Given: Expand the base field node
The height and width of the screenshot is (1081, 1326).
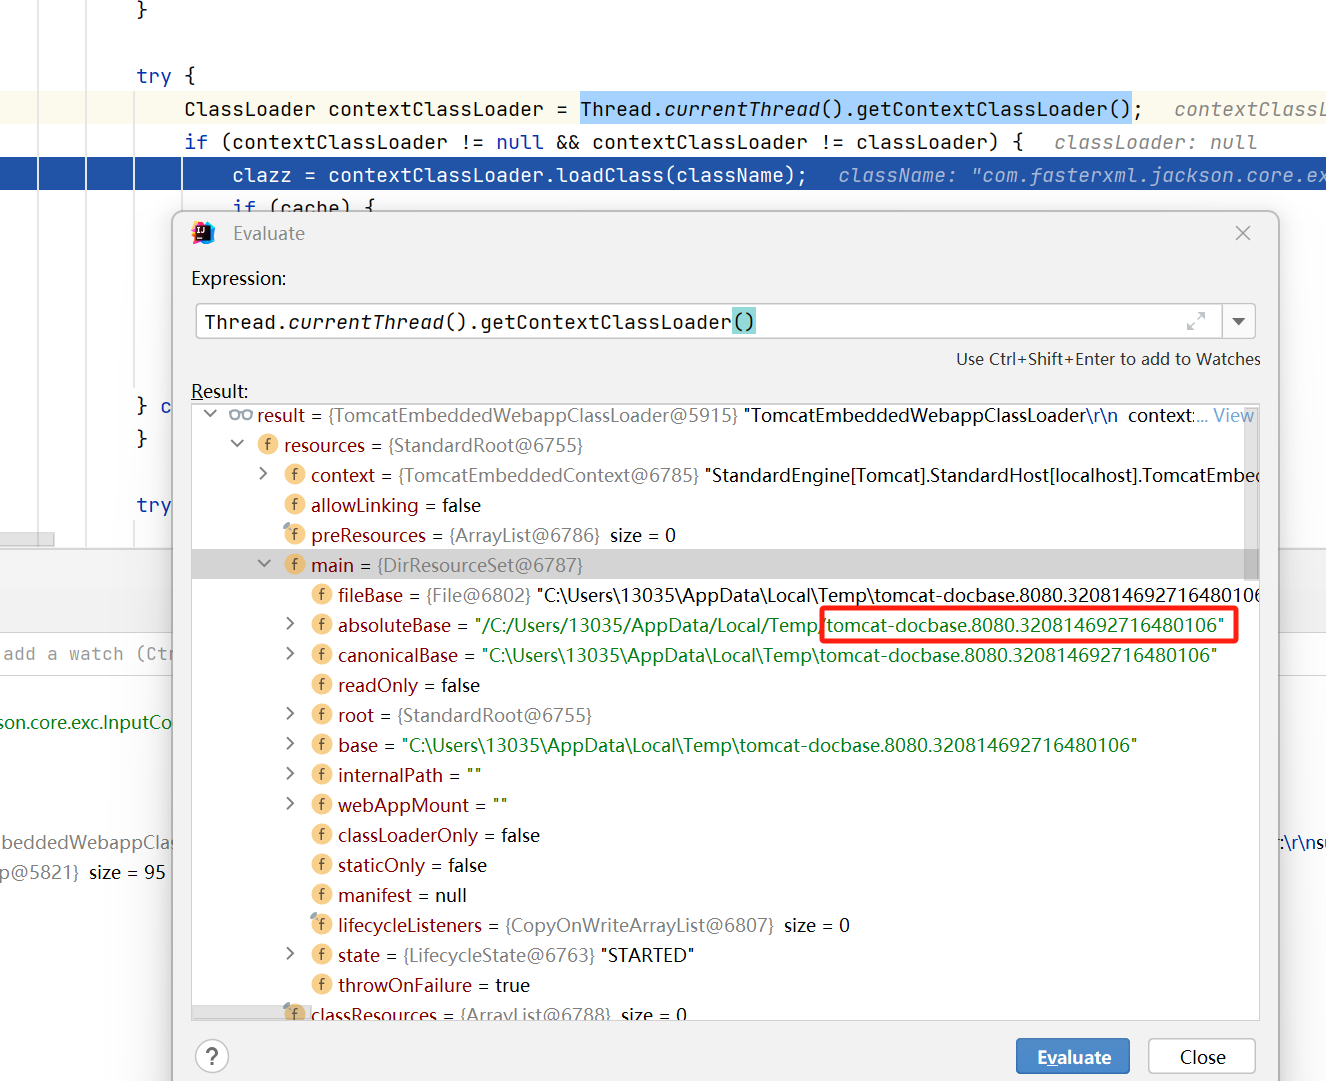Looking at the screenshot, I should [290, 744].
